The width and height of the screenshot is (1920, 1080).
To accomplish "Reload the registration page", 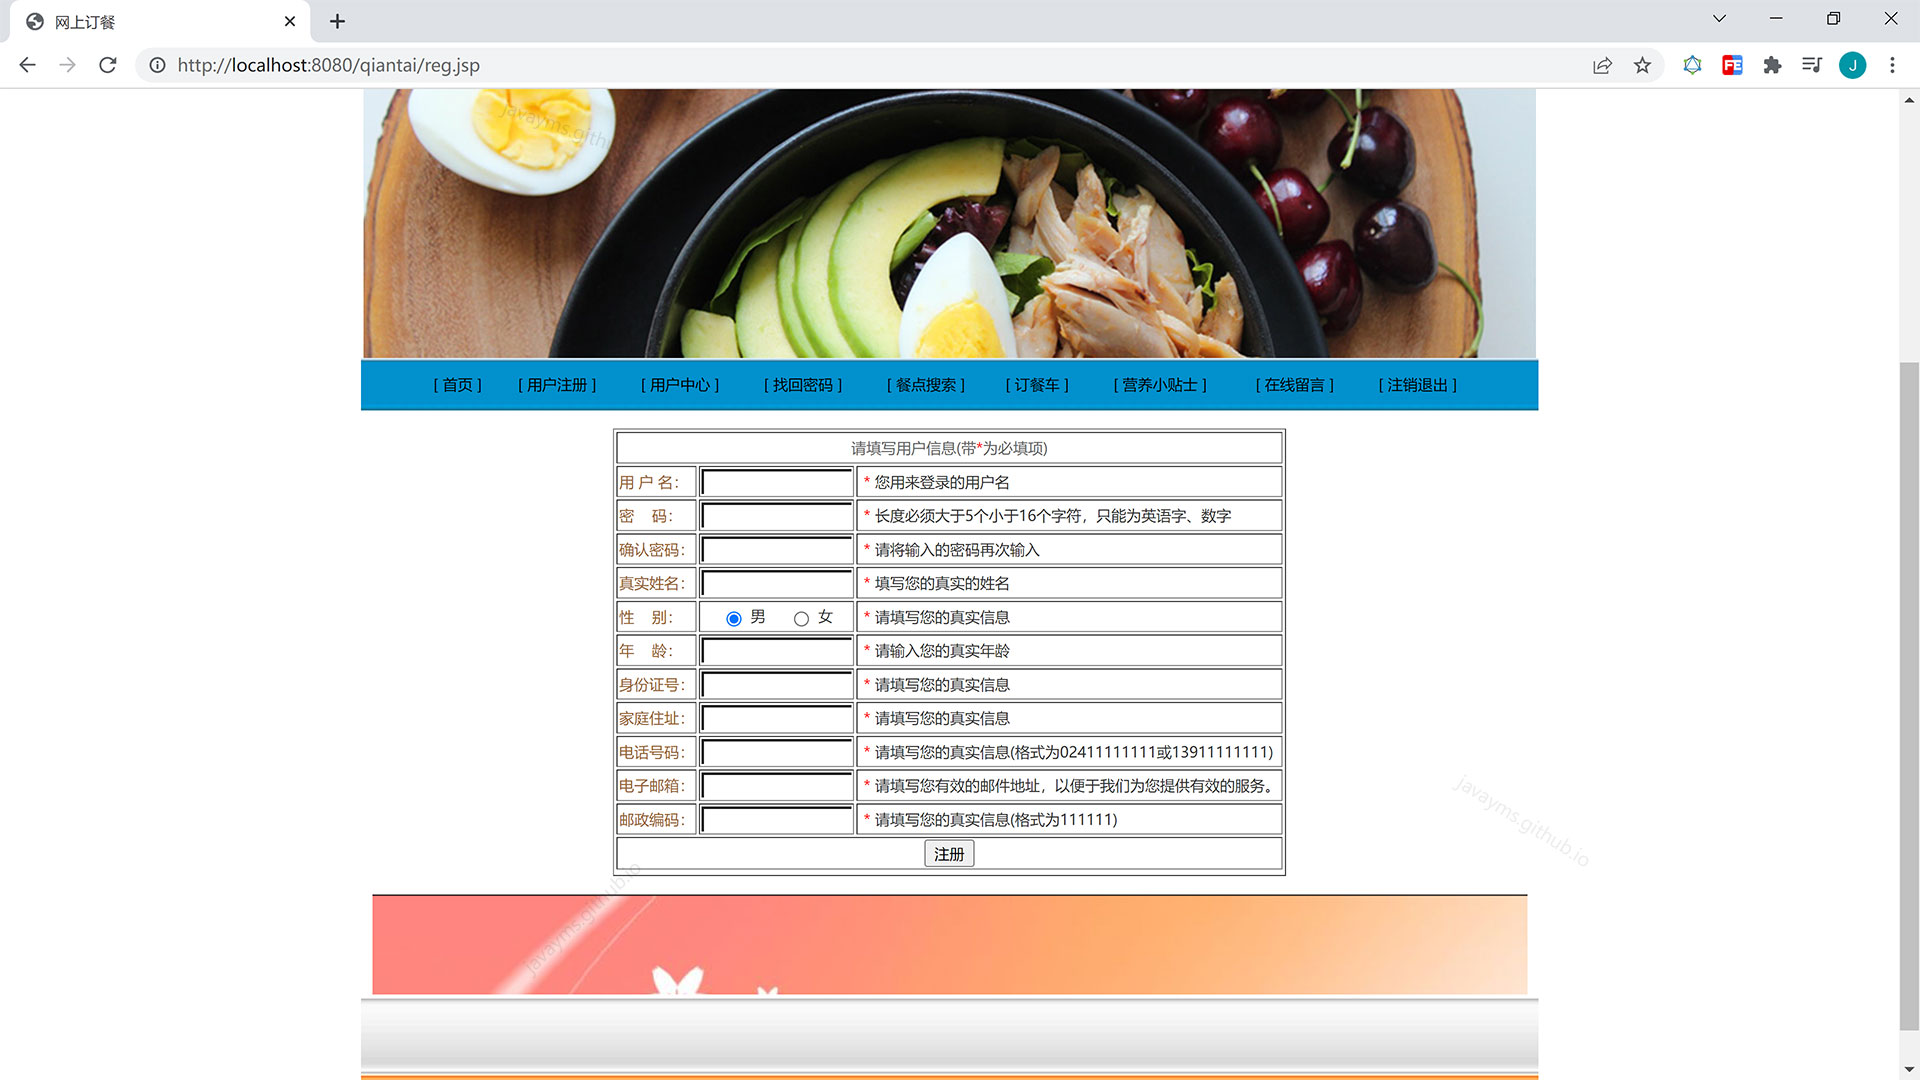I will click(x=108, y=65).
